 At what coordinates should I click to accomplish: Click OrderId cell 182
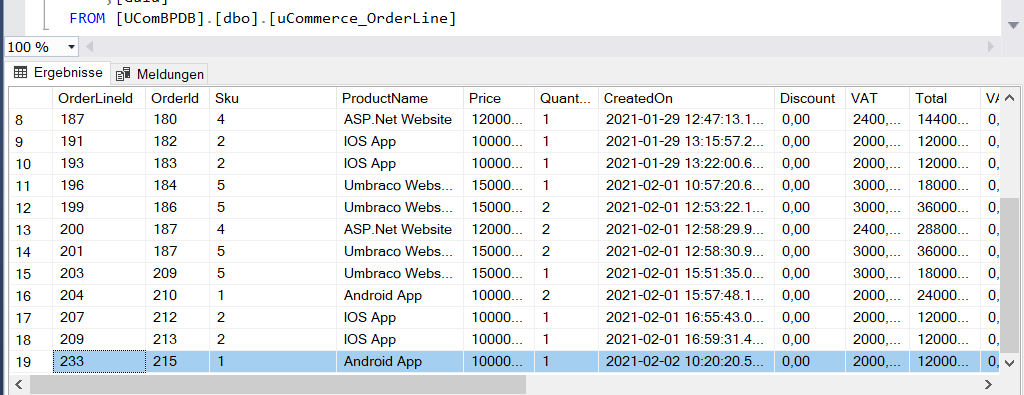pos(178,142)
